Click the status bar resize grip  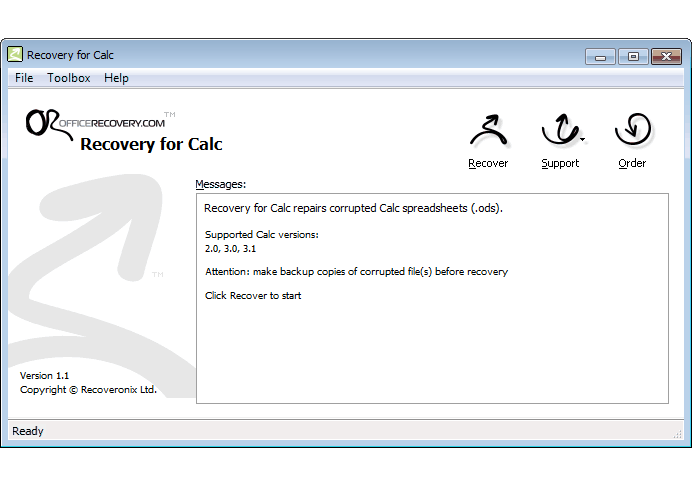point(678,434)
